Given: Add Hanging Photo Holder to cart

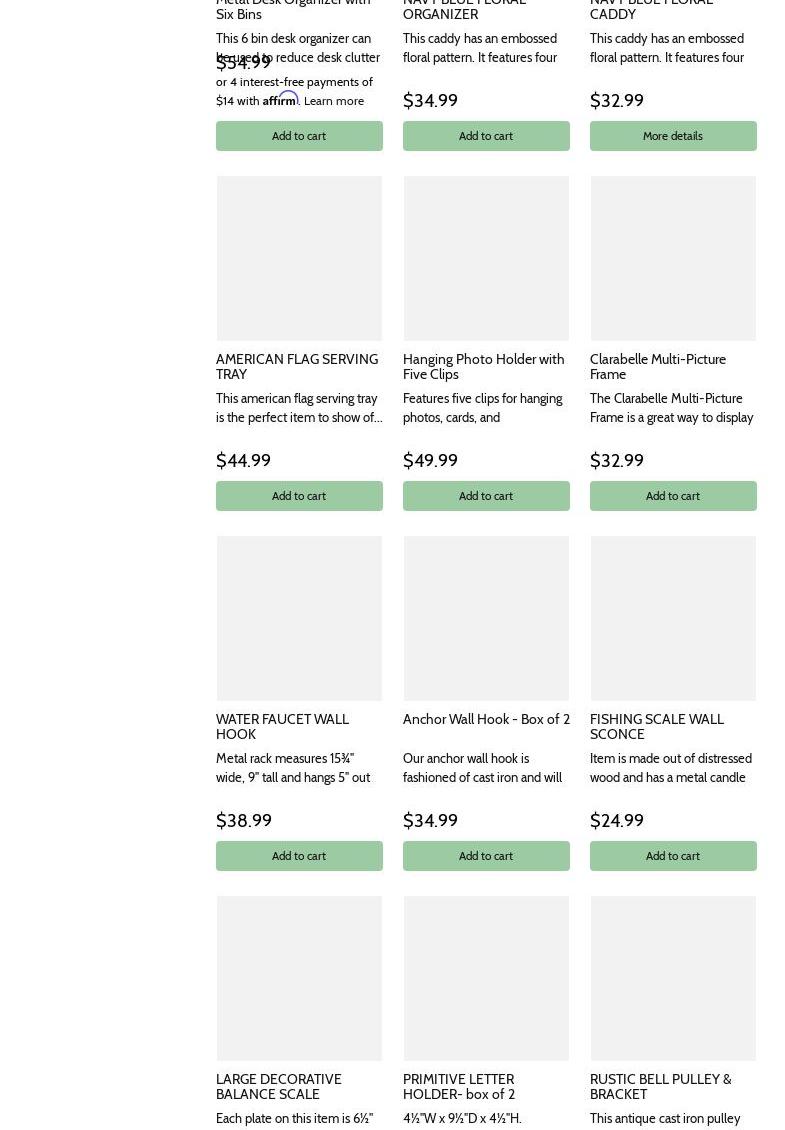Looking at the screenshot, I should (x=486, y=496).
